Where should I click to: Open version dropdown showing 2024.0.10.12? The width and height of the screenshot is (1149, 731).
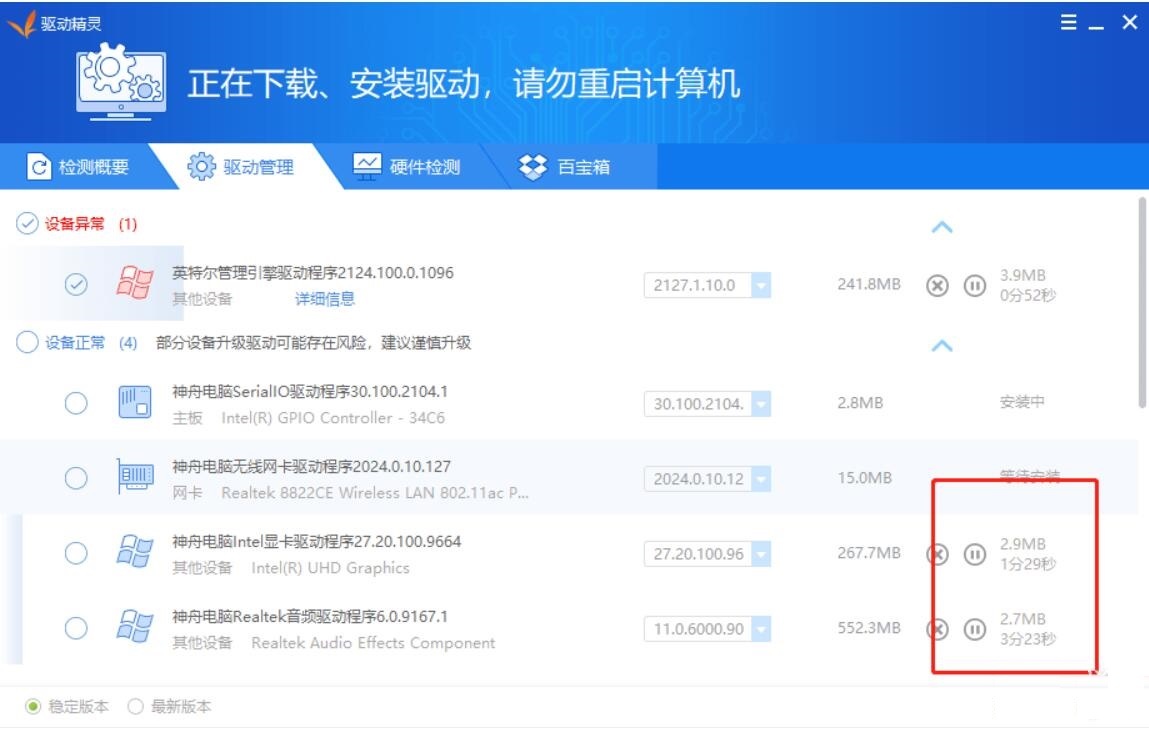pyautogui.click(x=761, y=479)
